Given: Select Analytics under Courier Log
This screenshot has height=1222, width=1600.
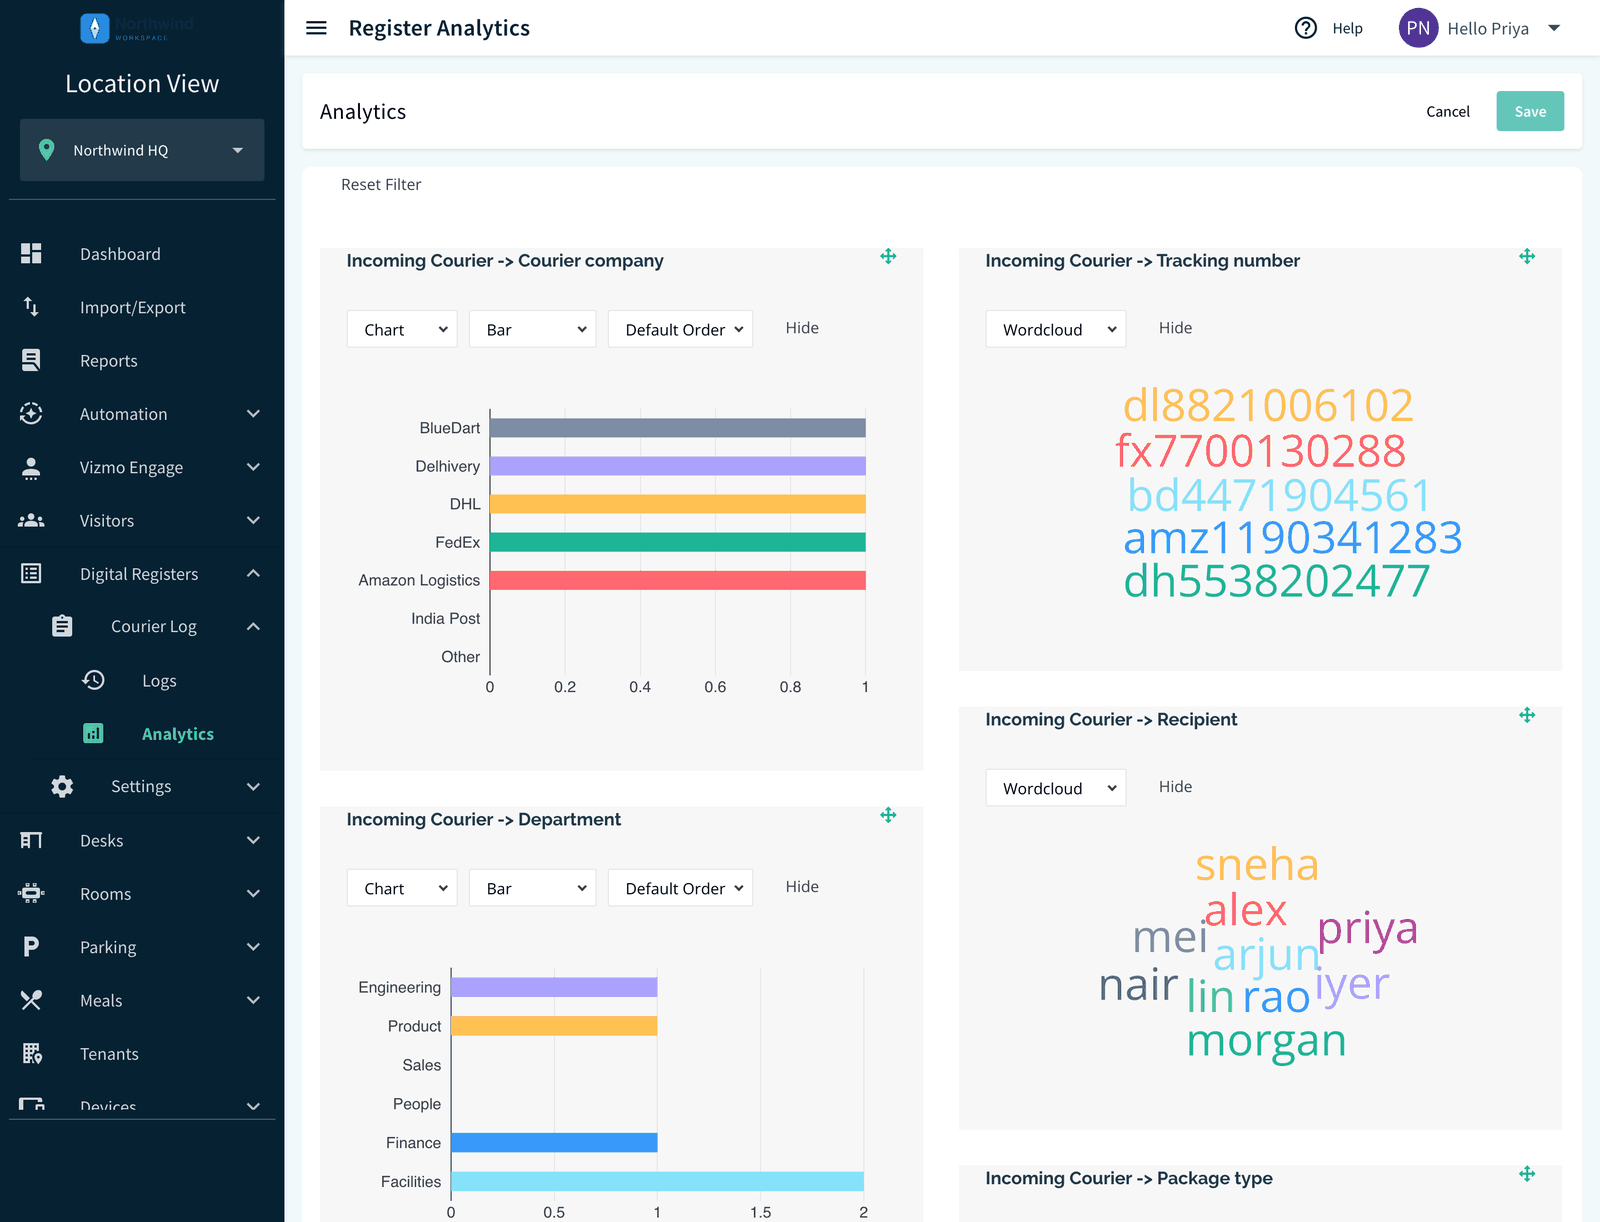Looking at the screenshot, I should pos(177,733).
